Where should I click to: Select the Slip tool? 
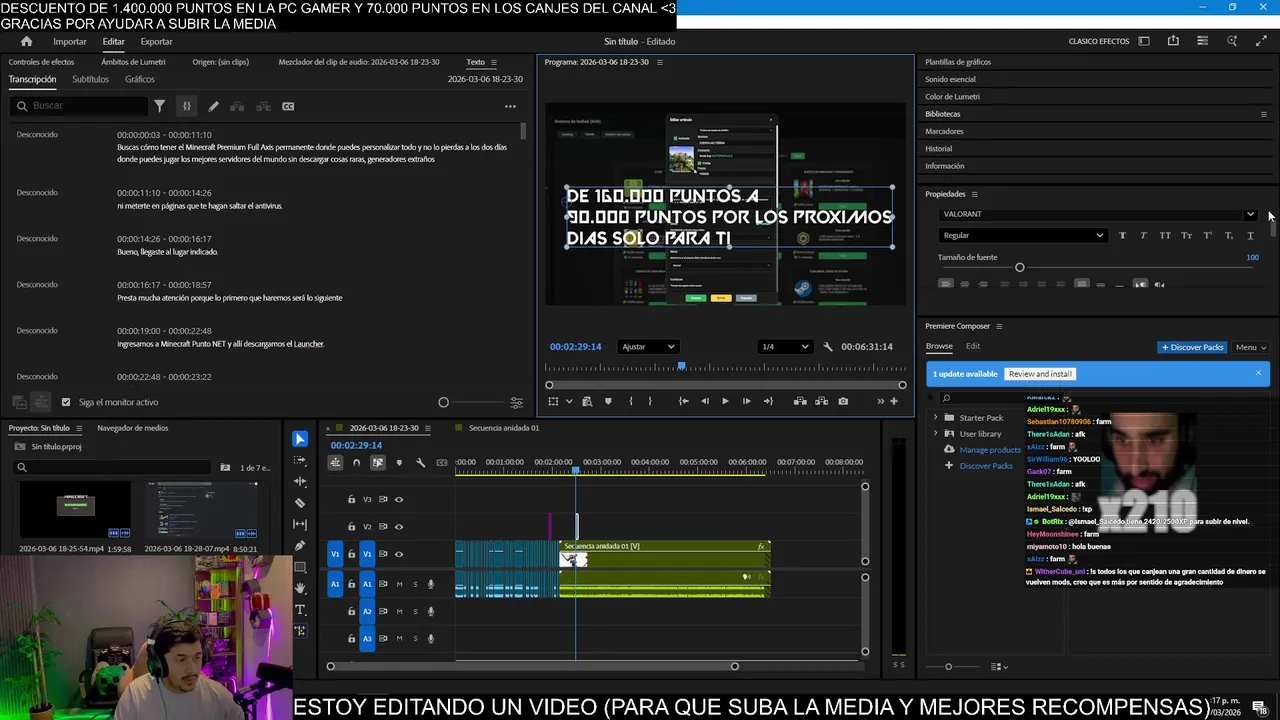300,524
